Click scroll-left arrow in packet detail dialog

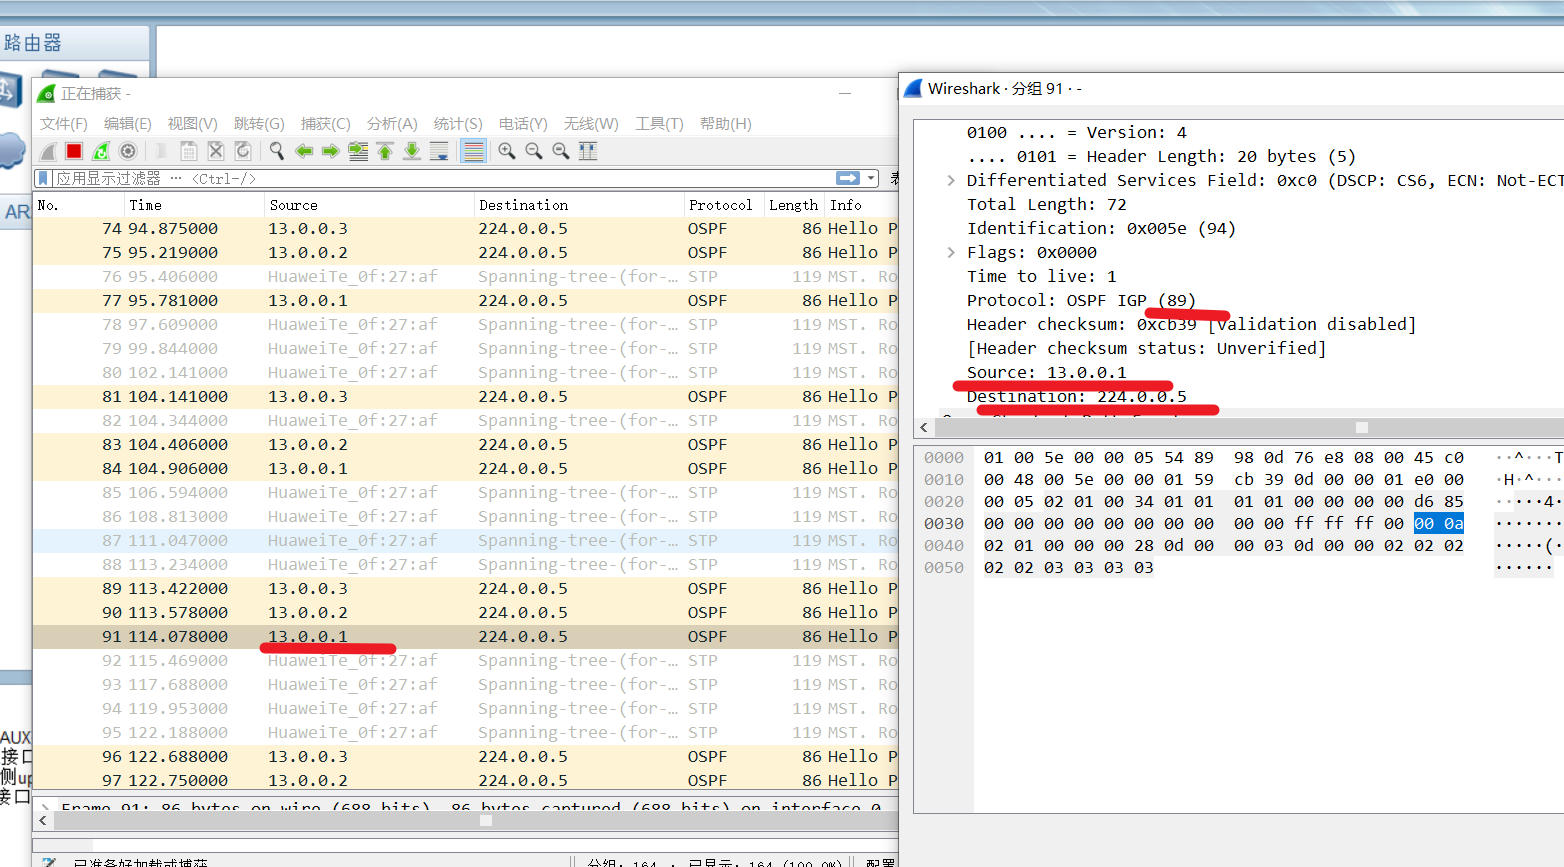pos(924,428)
